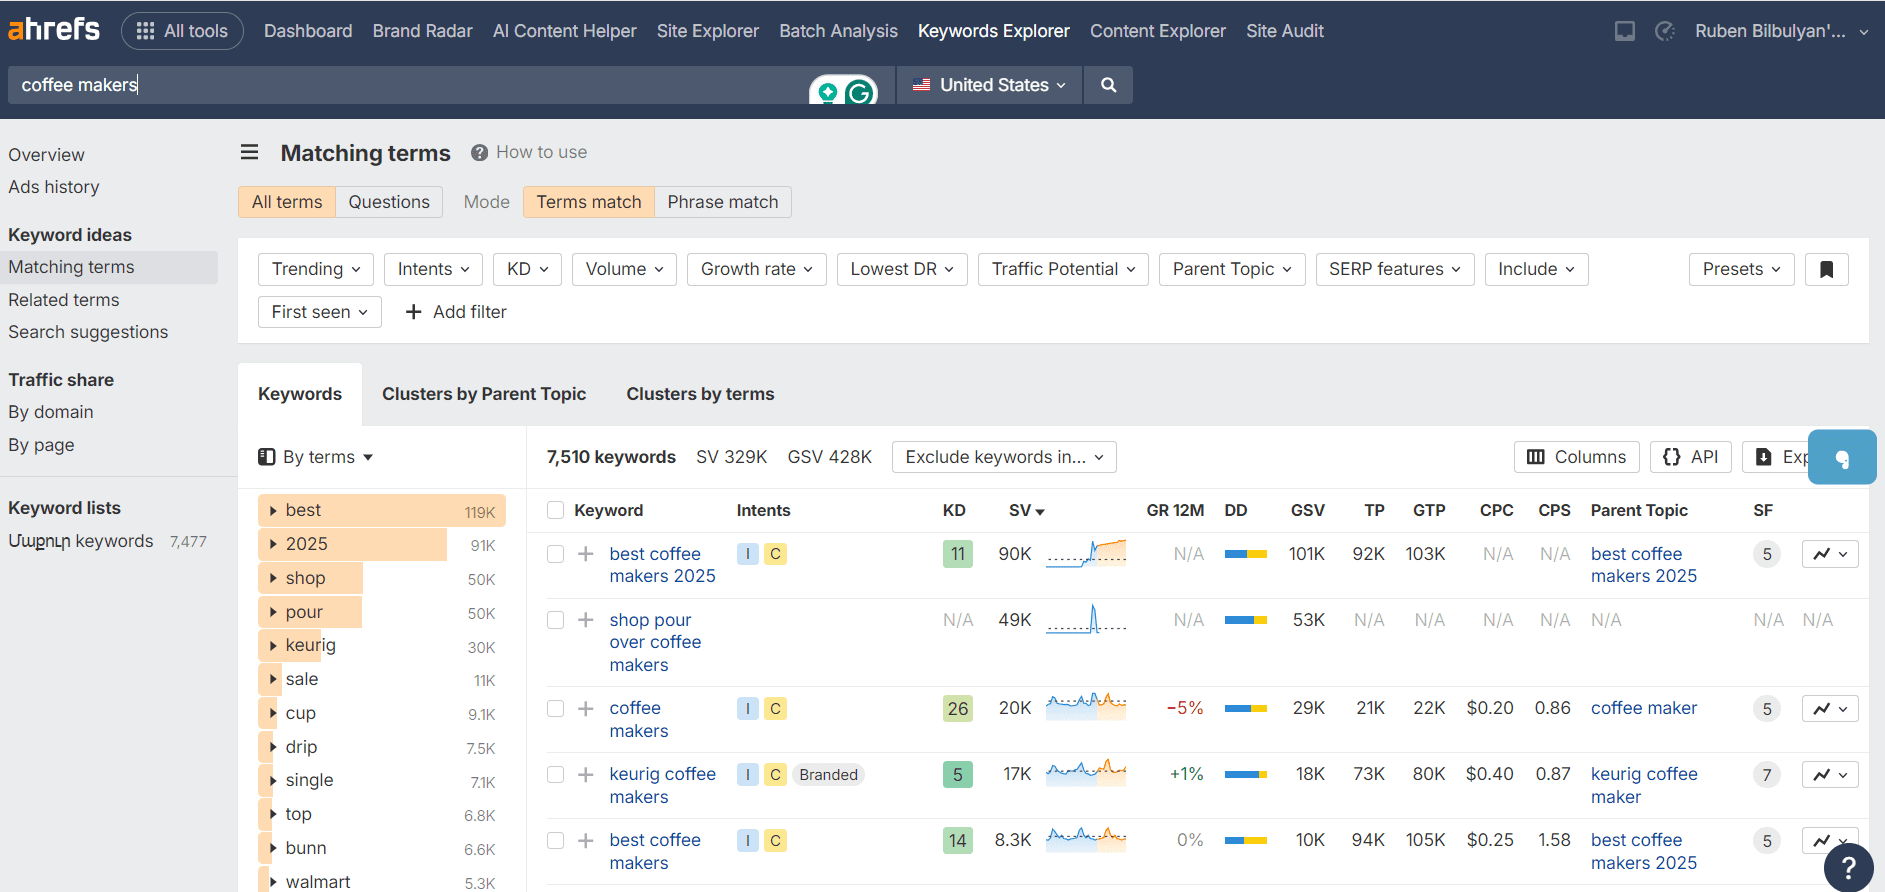The width and height of the screenshot is (1885, 892).
Task: Check the 'best coffee makers' row checkbox
Action: tap(556, 840)
